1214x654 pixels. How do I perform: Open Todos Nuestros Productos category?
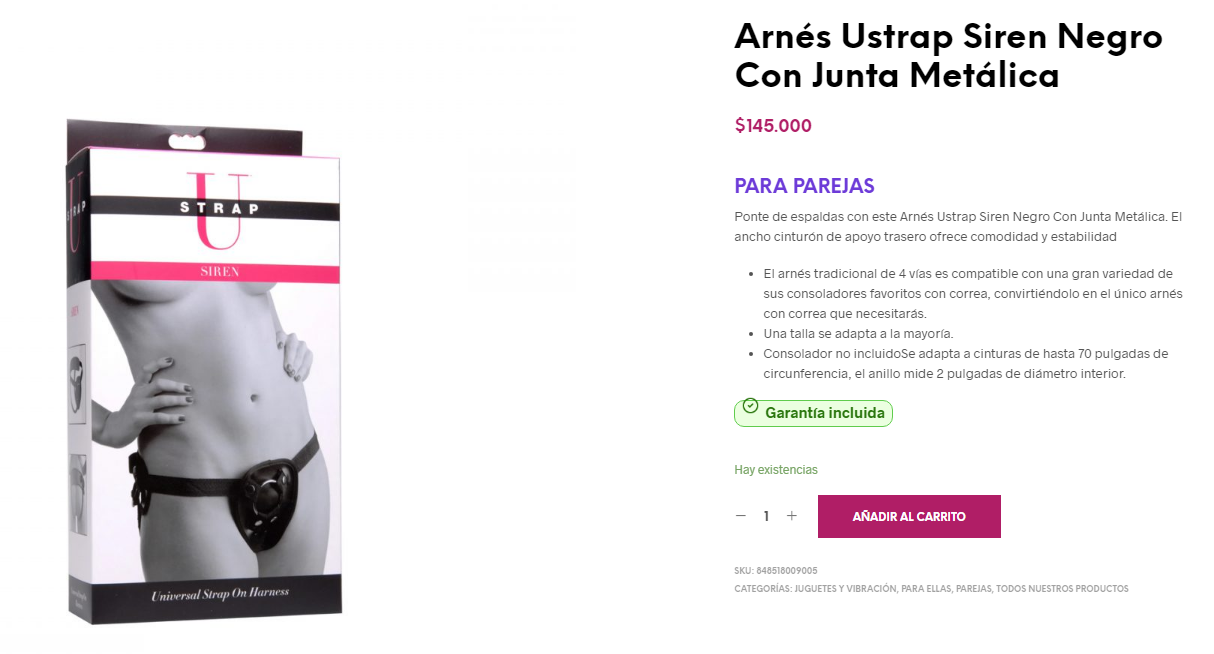(x=1062, y=589)
